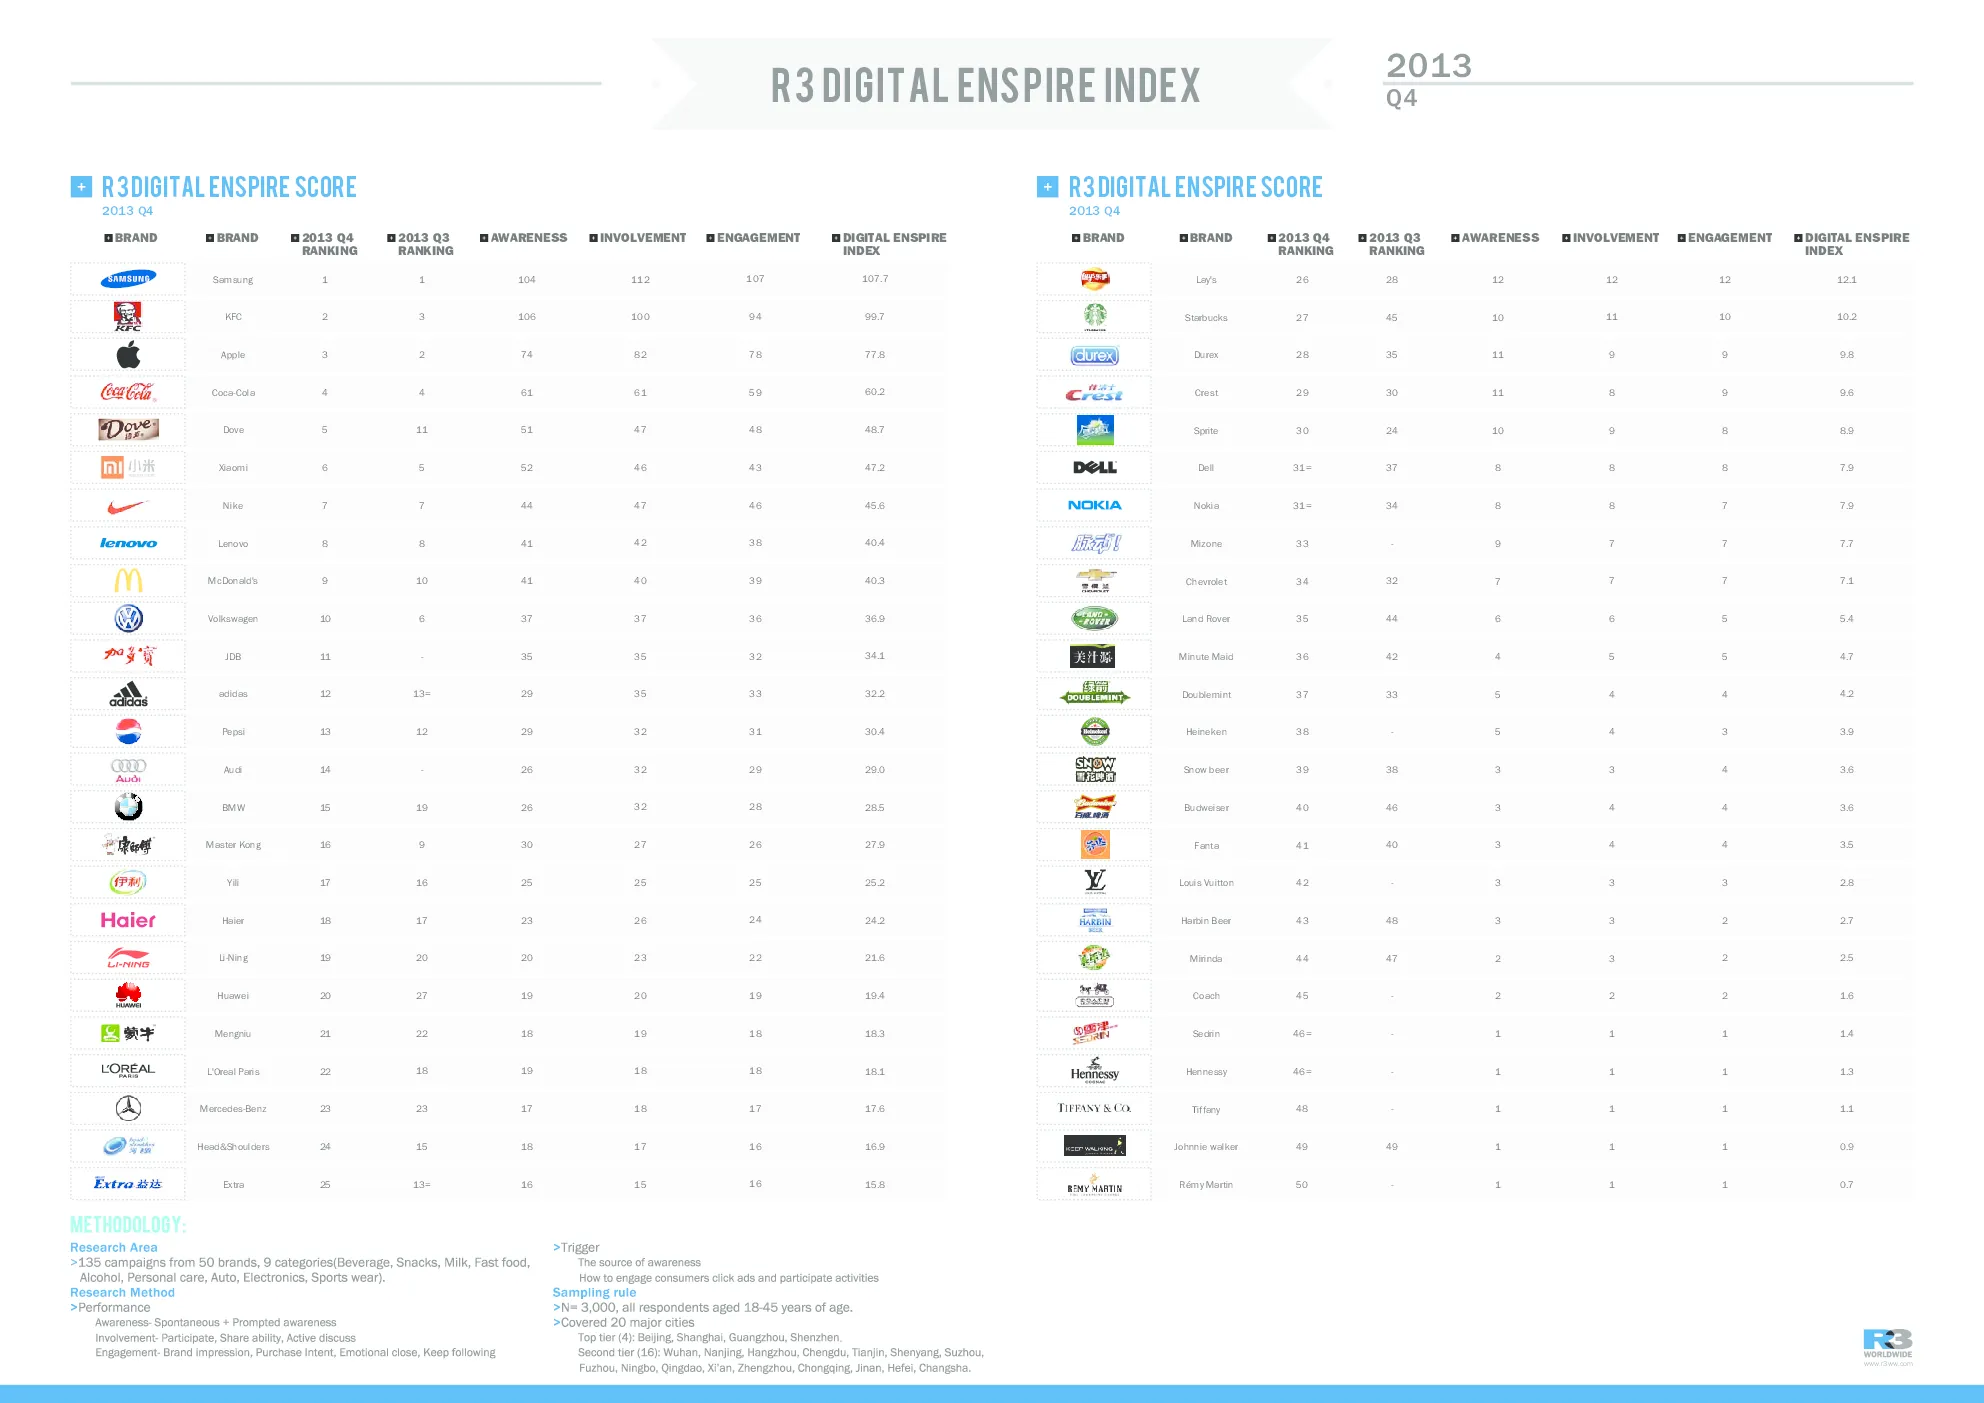Pick the Tiffany & Co. logo
This screenshot has width=1984, height=1403.
click(x=1095, y=1108)
